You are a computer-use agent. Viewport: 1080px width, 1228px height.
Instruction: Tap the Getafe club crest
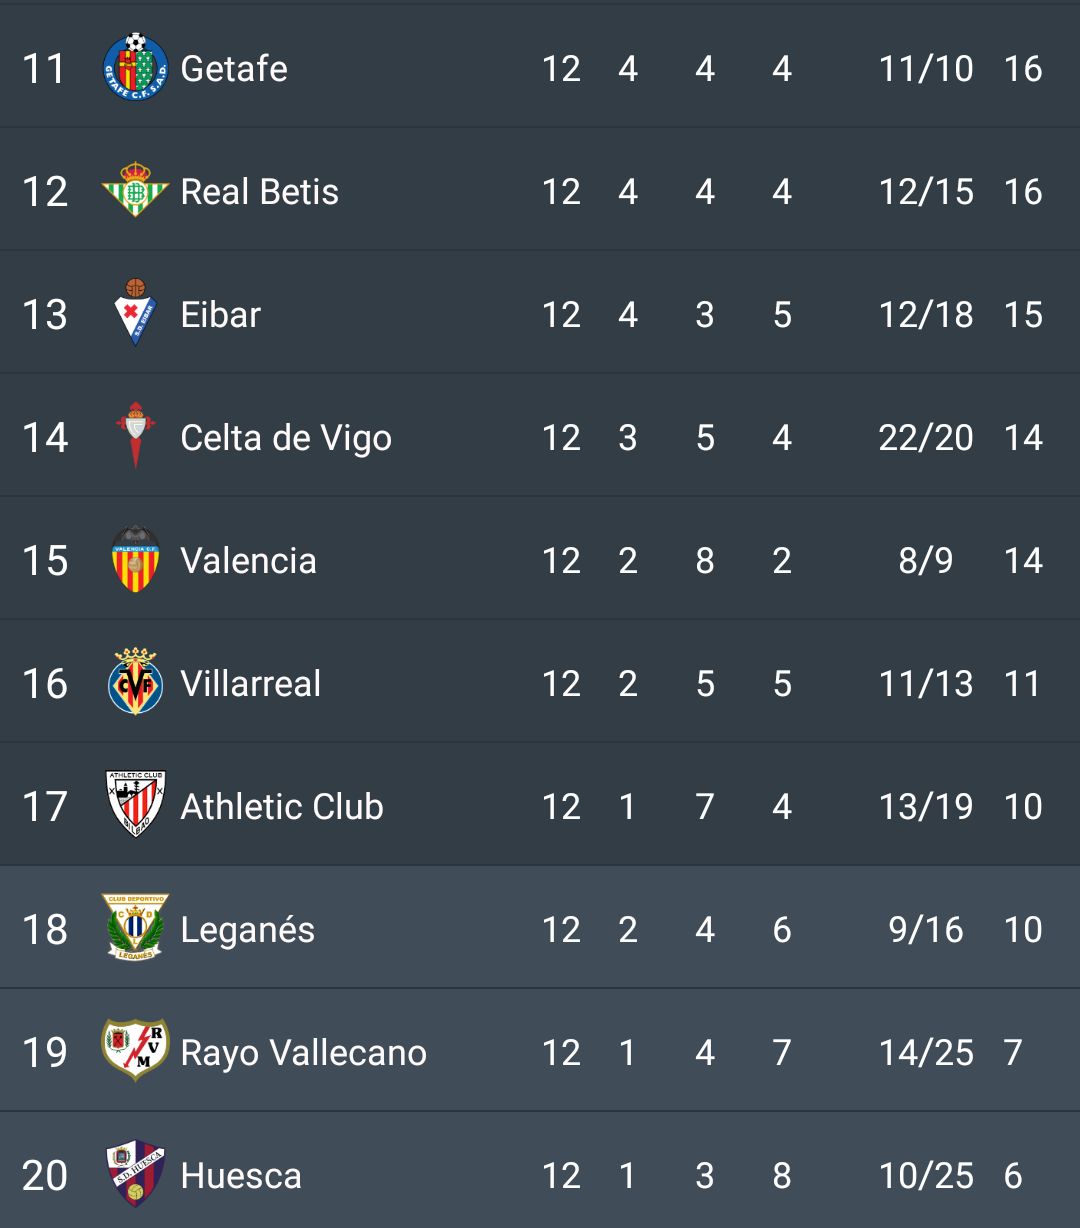point(135,68)
